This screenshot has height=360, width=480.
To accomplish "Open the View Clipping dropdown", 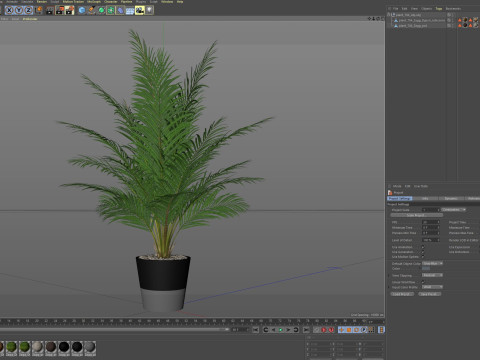I will click(433, 275).
